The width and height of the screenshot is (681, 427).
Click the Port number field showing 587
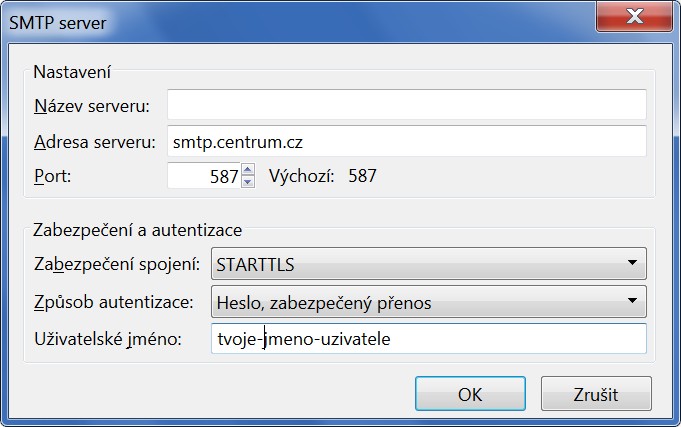click(204, 177)
